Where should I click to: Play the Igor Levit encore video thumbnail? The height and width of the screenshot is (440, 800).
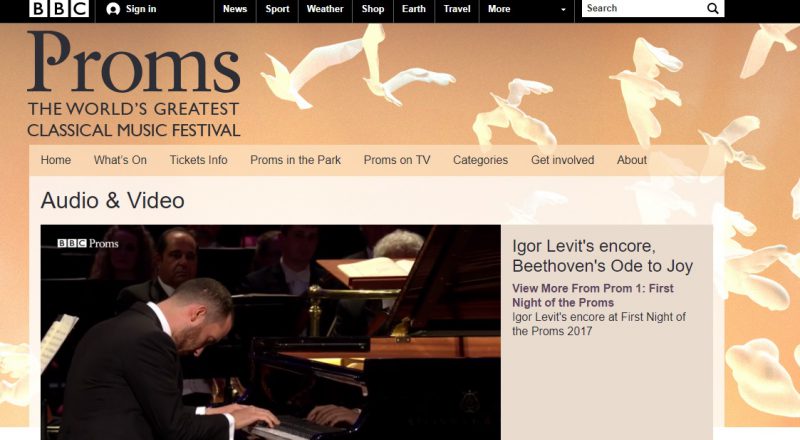270,332
